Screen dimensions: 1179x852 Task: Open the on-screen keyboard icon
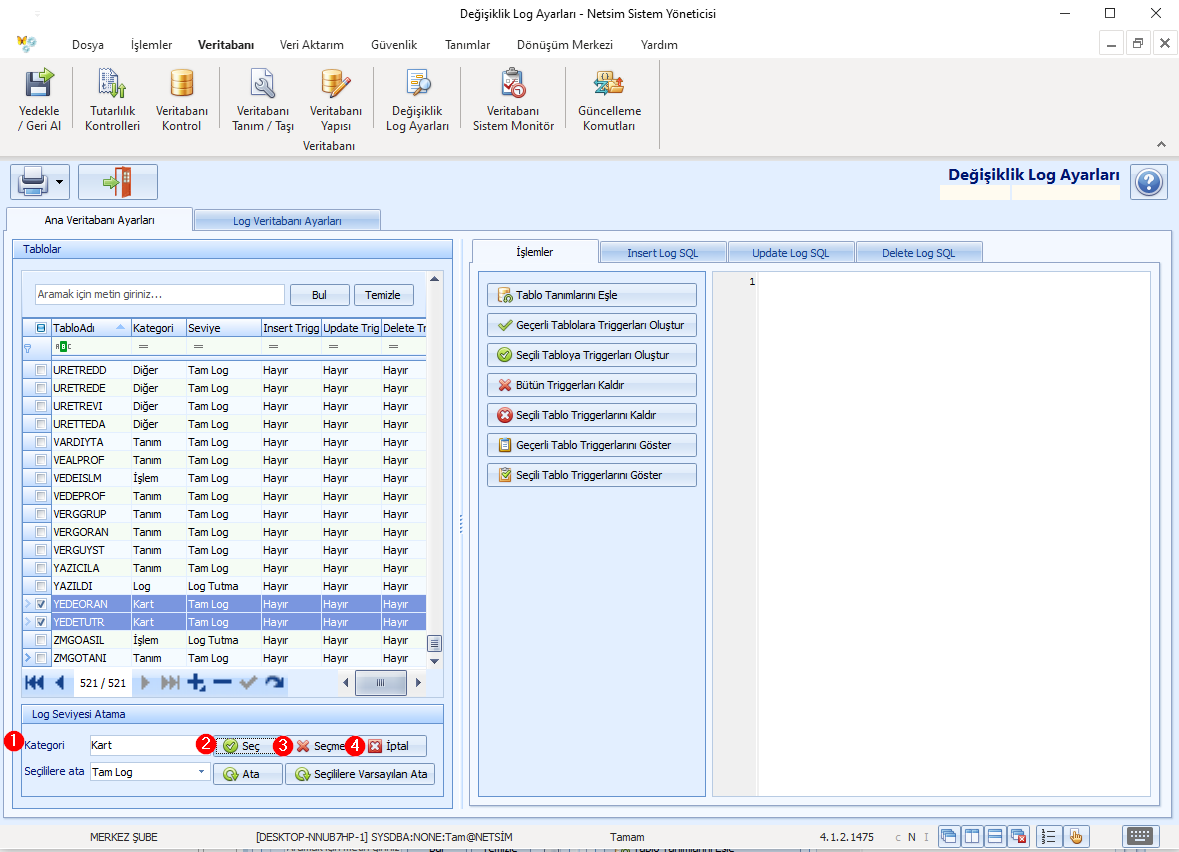pyautogui.click(x=1140, y=836)
